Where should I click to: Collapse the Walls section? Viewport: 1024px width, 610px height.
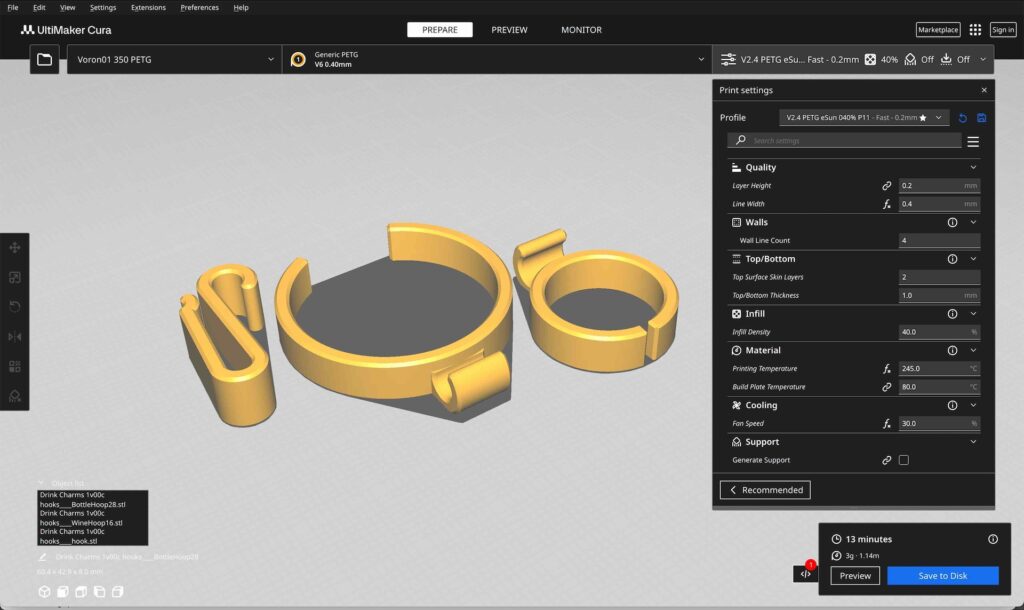point(973,222)
